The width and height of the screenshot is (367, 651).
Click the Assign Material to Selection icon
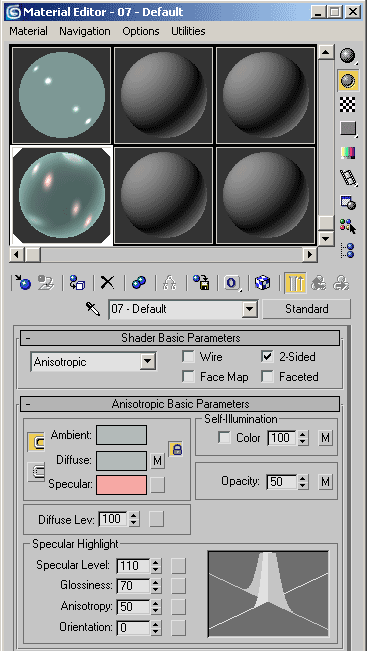tap(77, 283)
